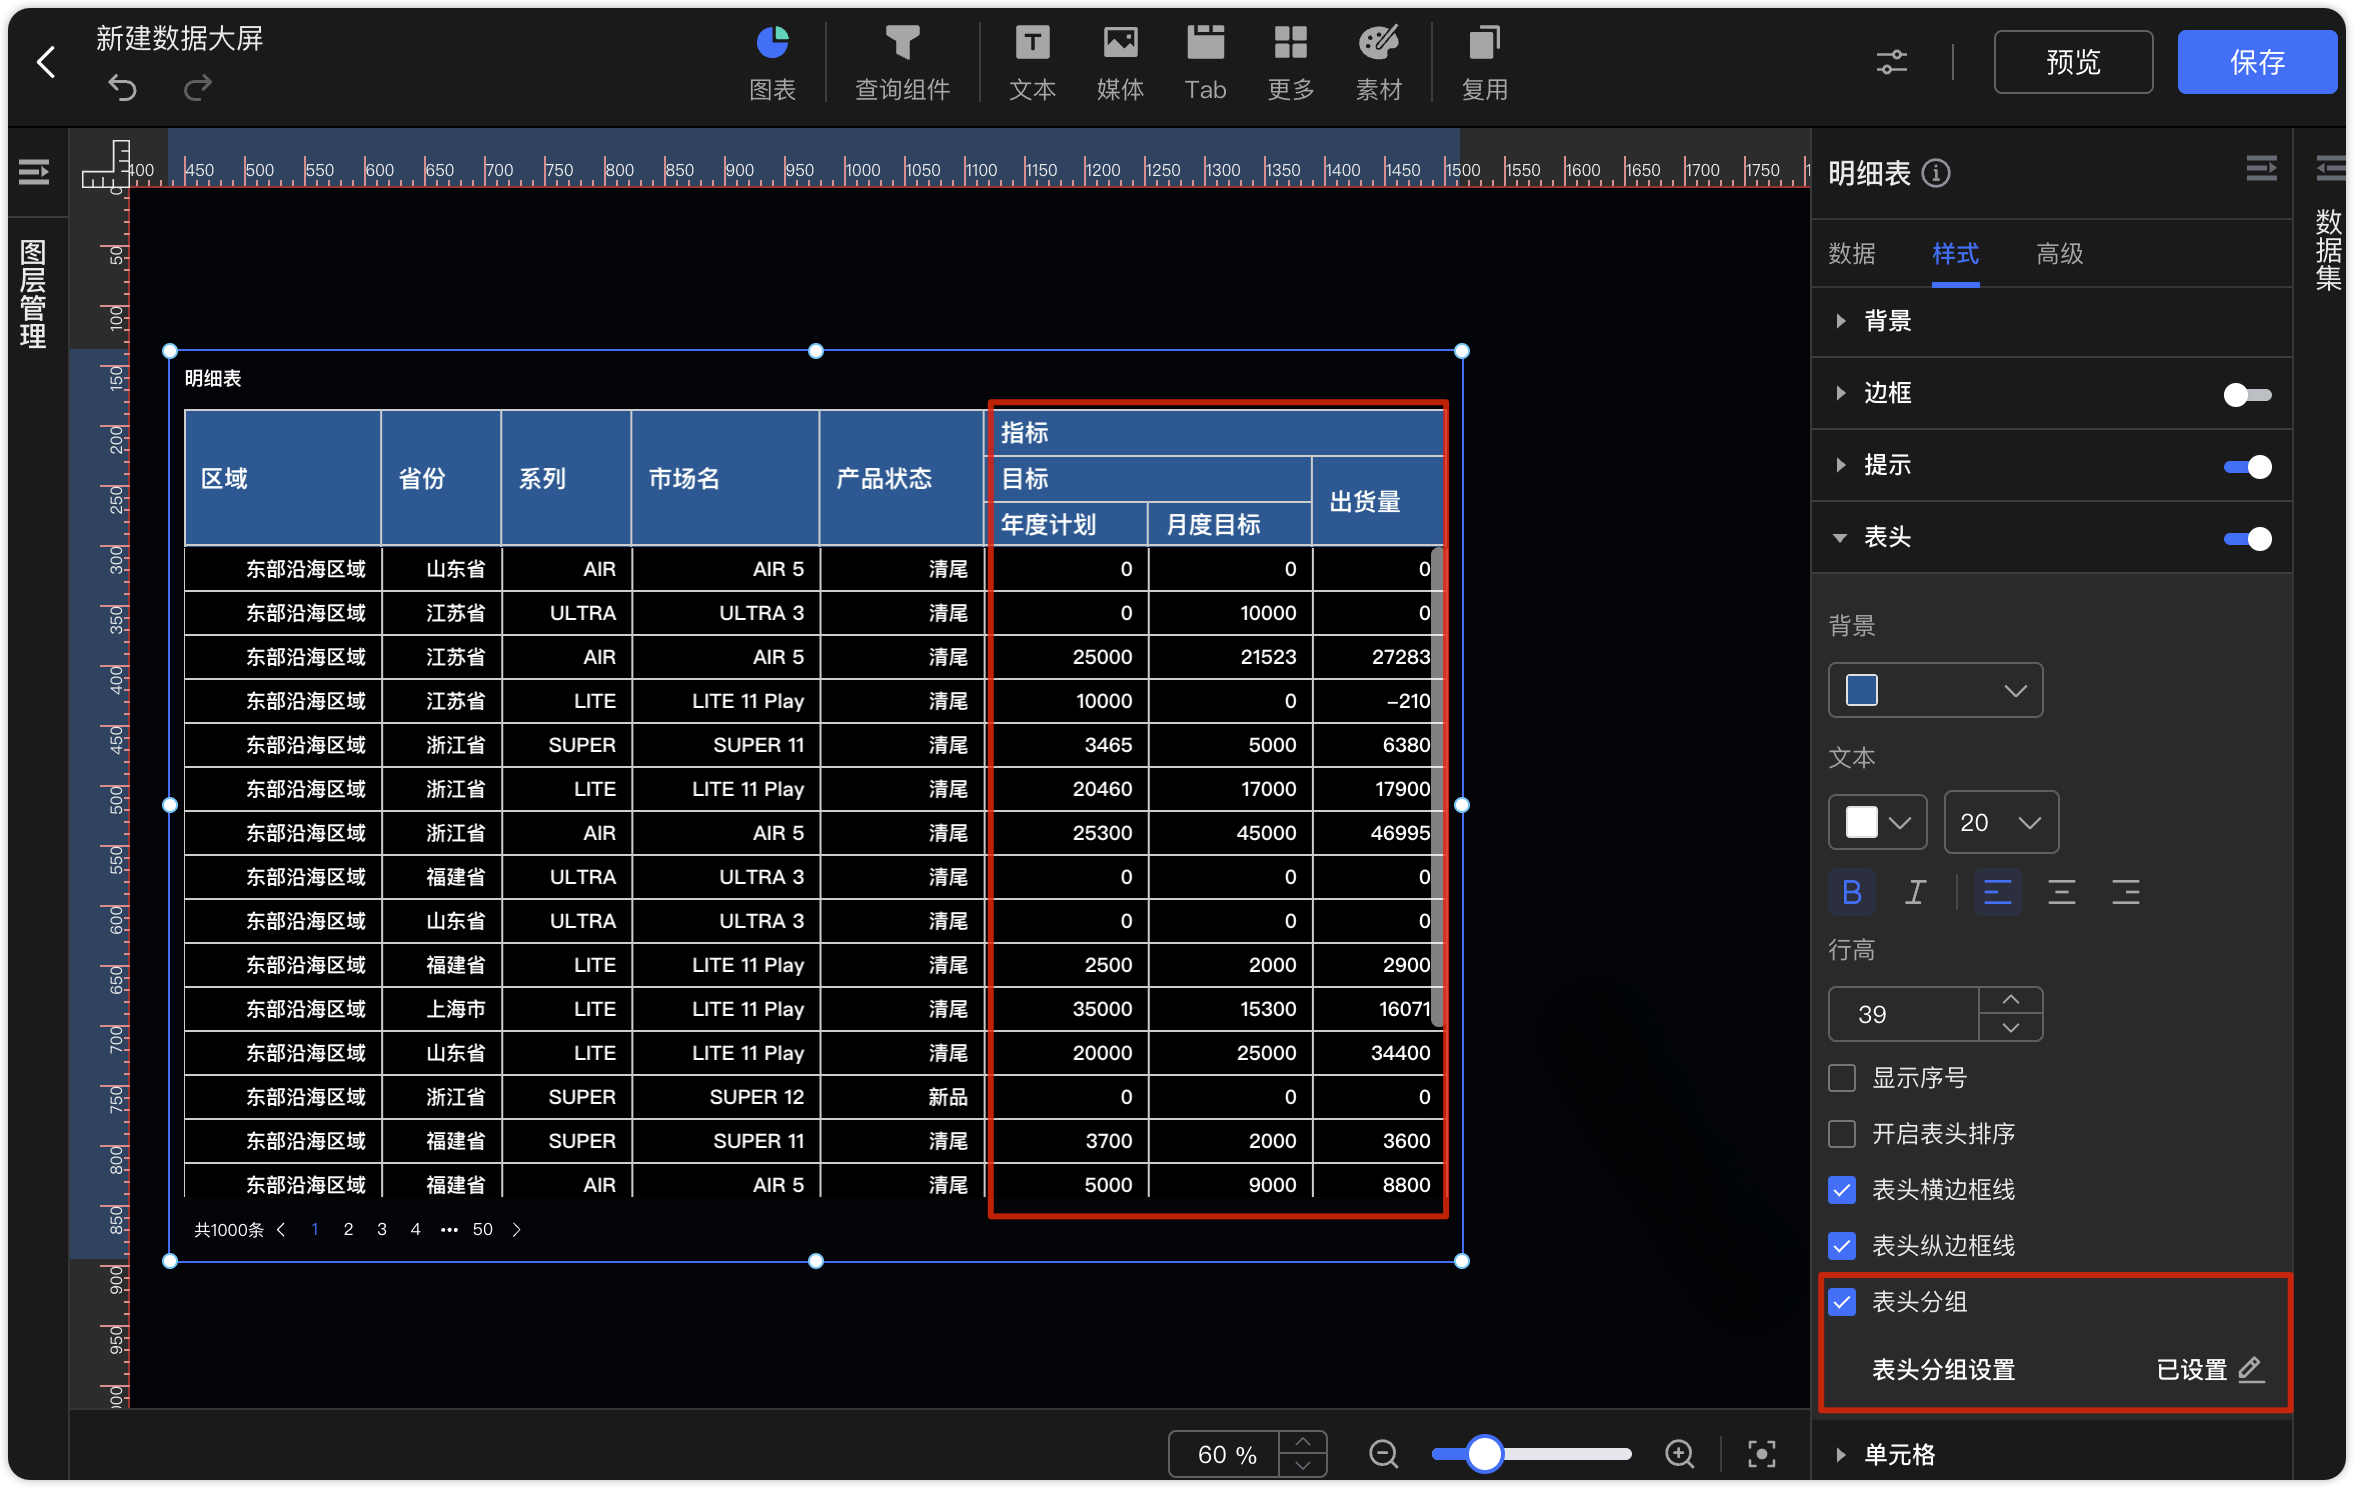Uncheck the 表头分组 checkbox

(x=1841, y=1302)
